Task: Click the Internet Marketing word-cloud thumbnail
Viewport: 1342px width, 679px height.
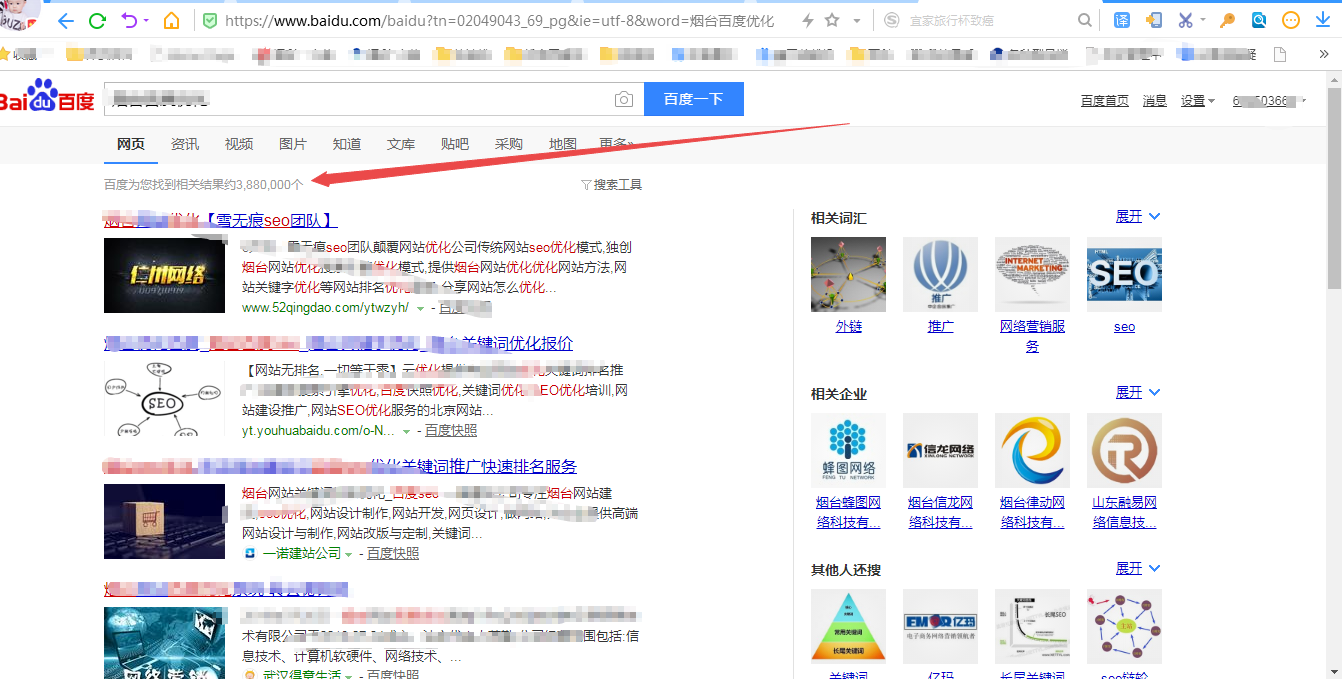Action: click(x=1032, y=274)
